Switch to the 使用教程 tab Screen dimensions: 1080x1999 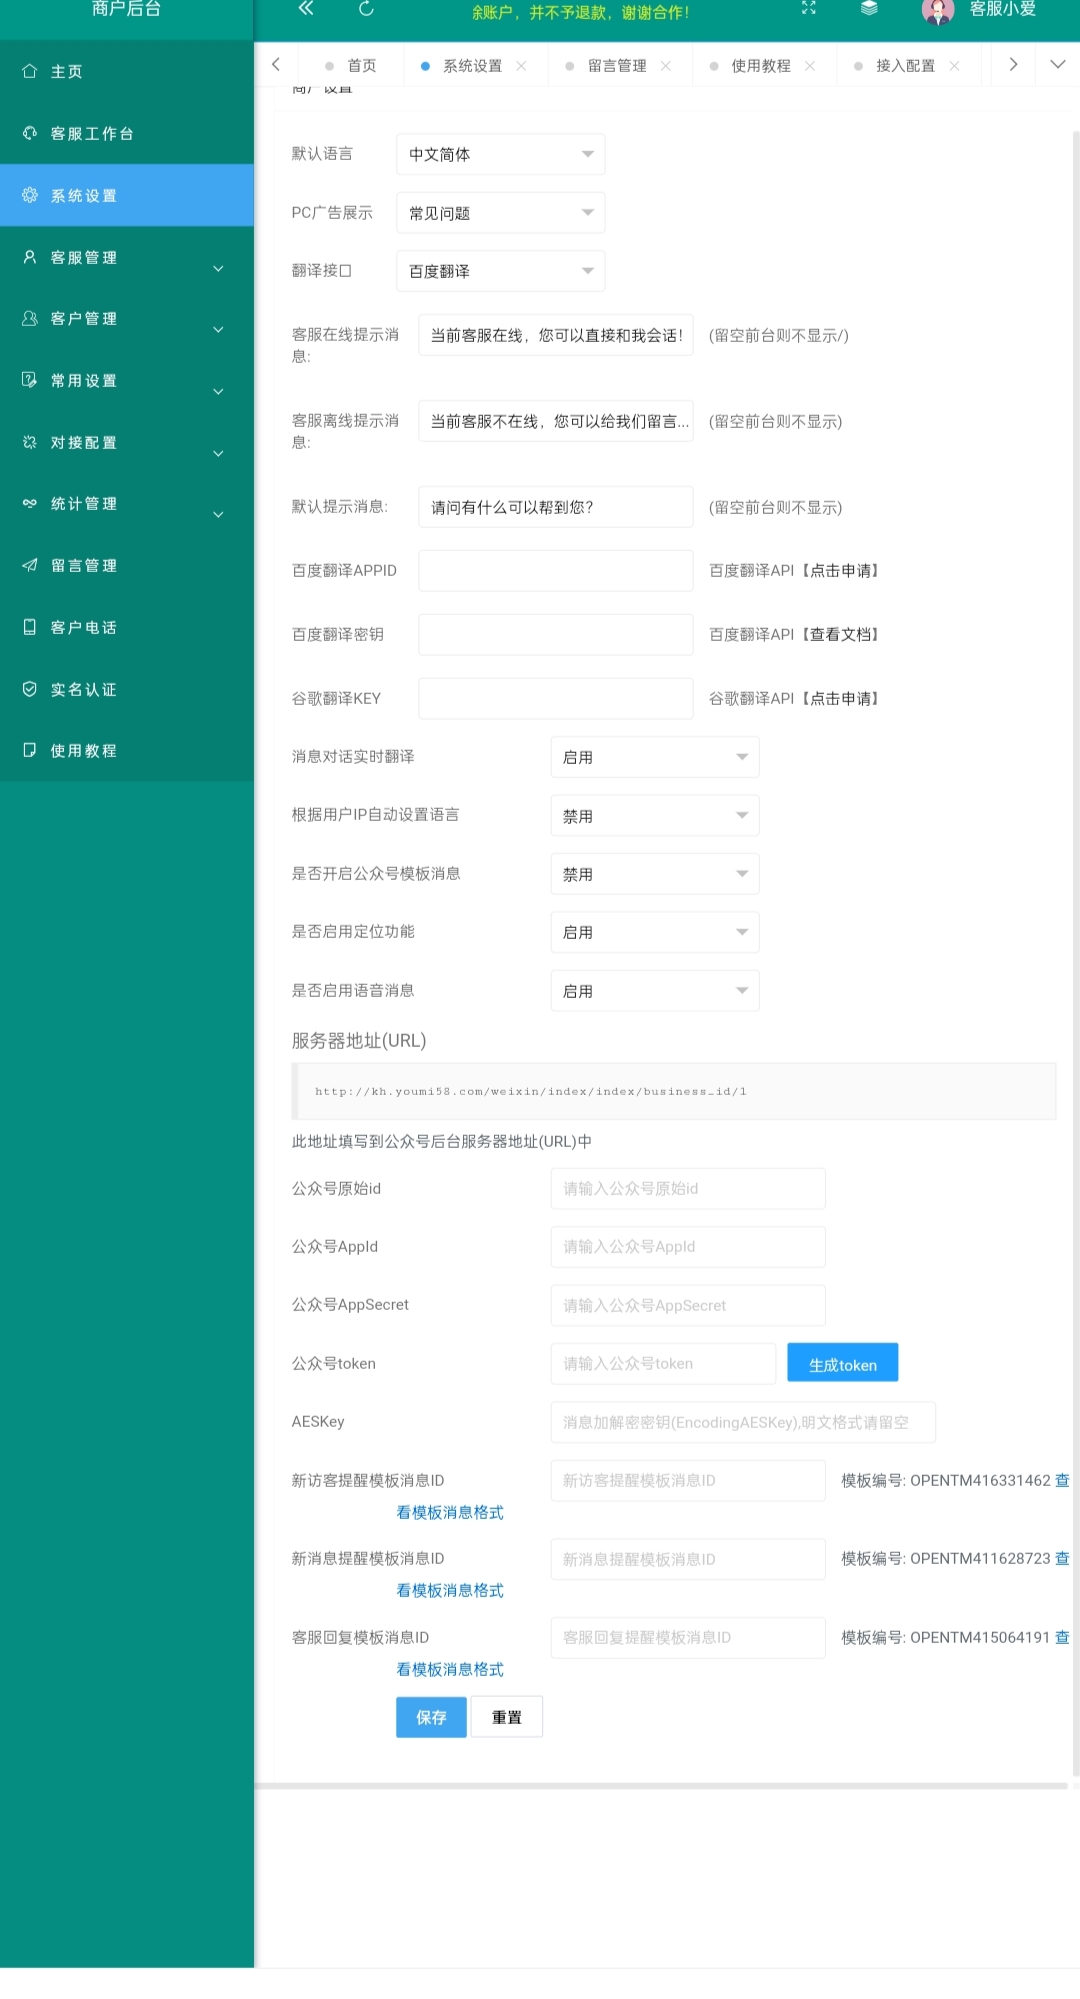pyautogui.click(x=761, y=66)
